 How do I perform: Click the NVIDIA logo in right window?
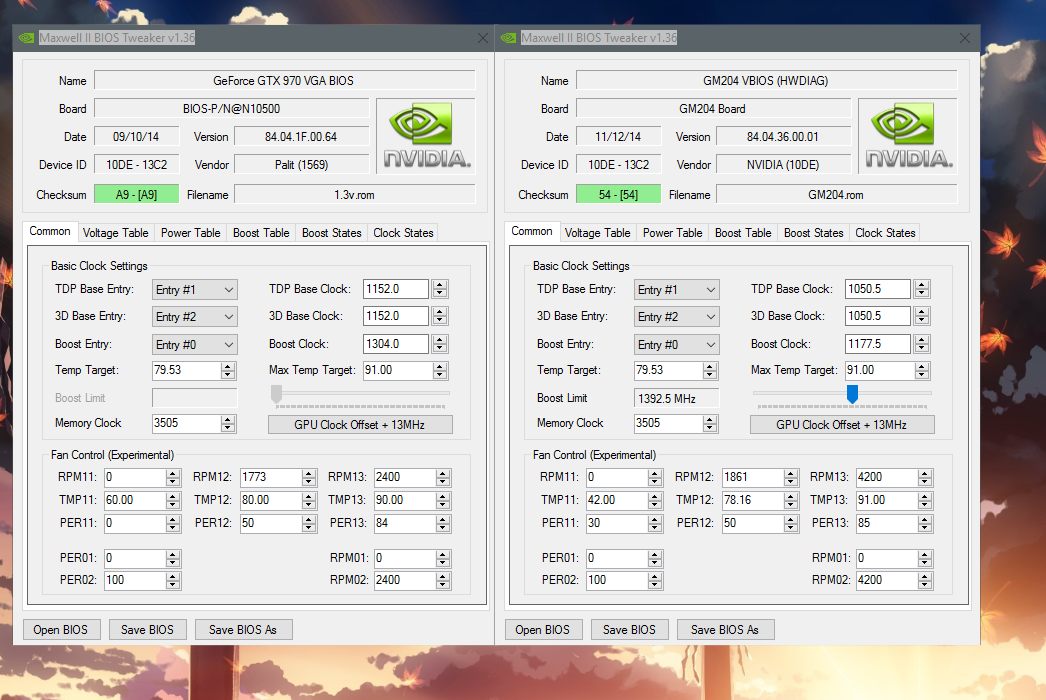point(908,136)
